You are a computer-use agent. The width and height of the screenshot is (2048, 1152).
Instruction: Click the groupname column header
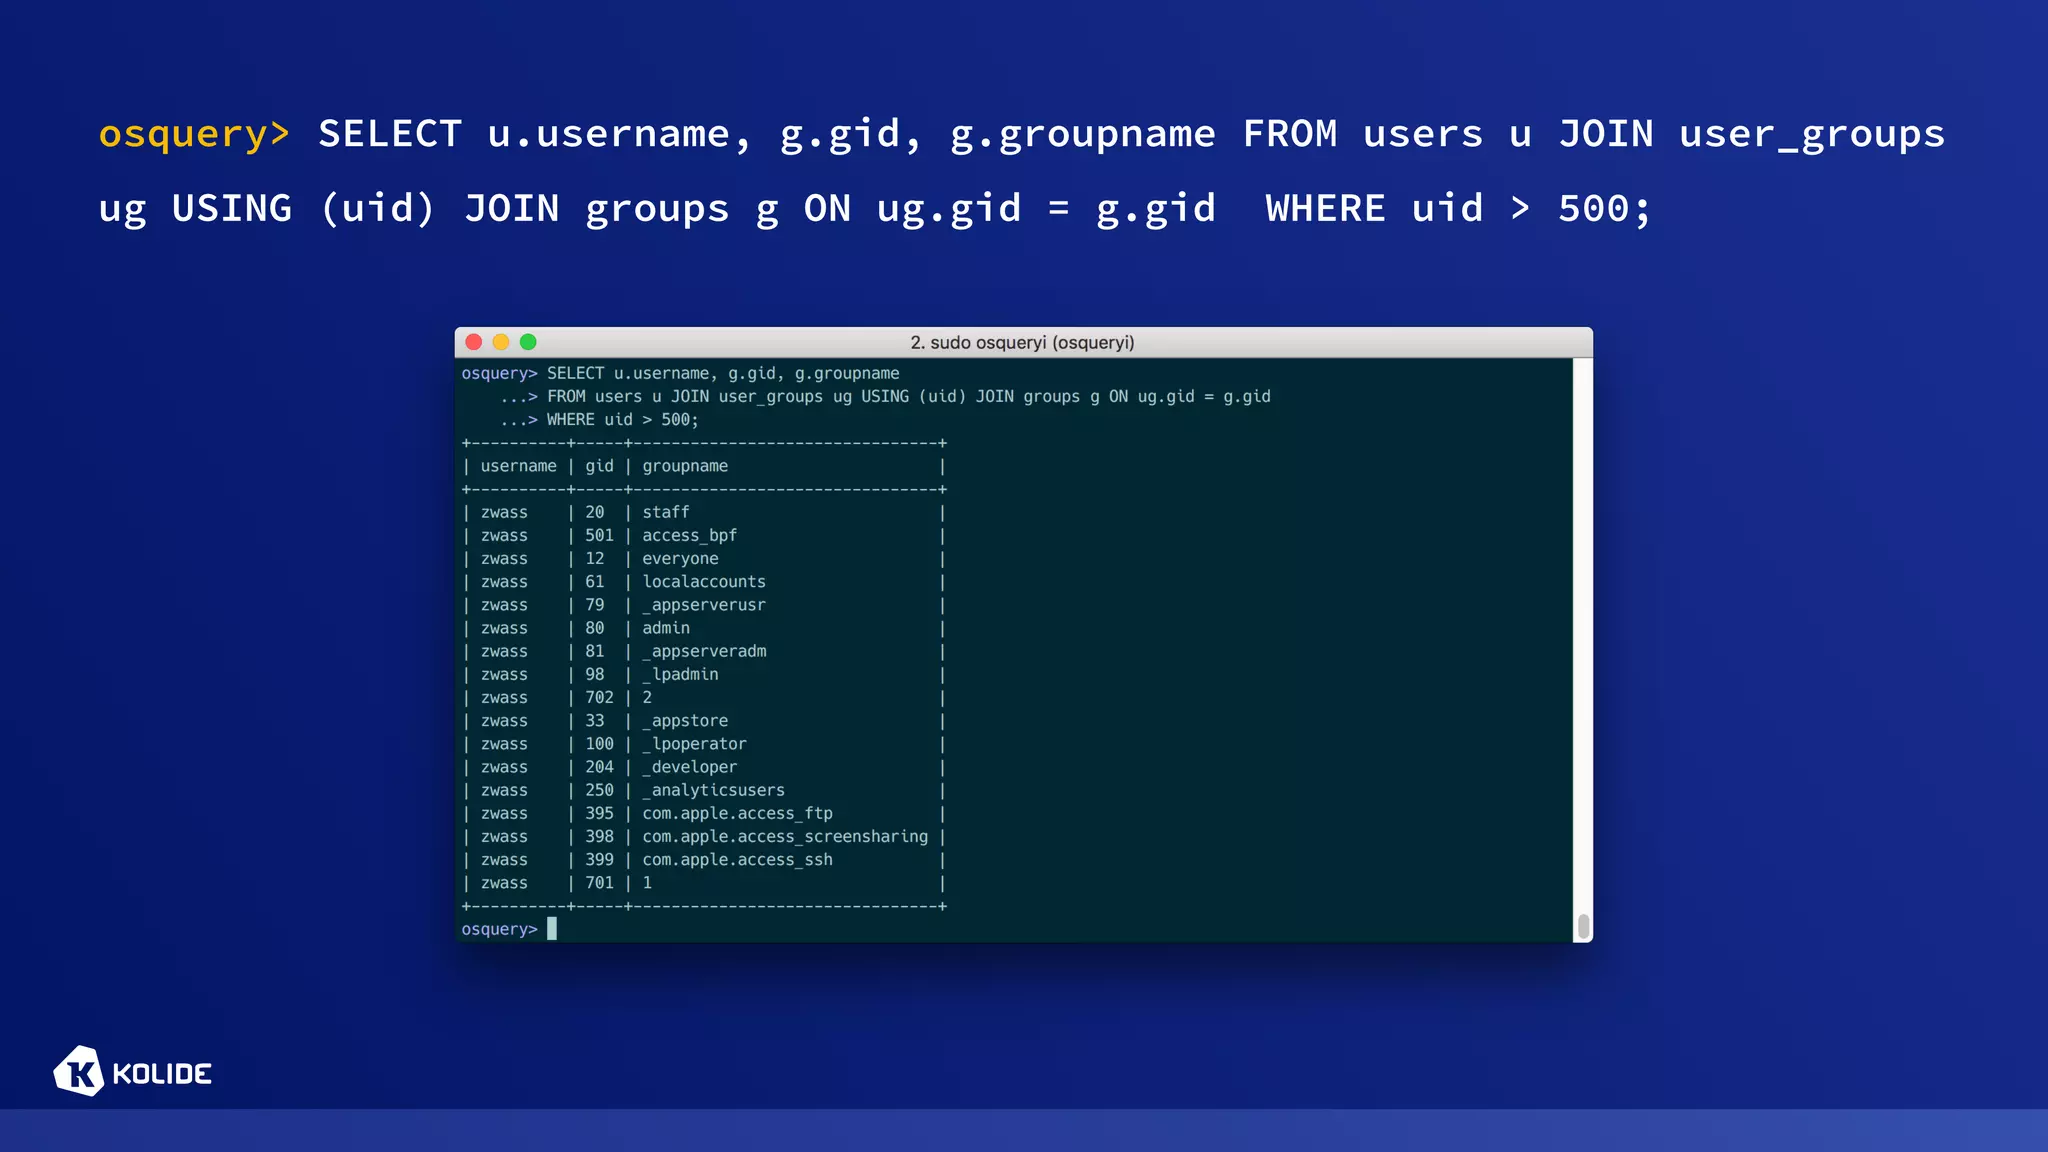pyautogui.click(x=685, y=466)
